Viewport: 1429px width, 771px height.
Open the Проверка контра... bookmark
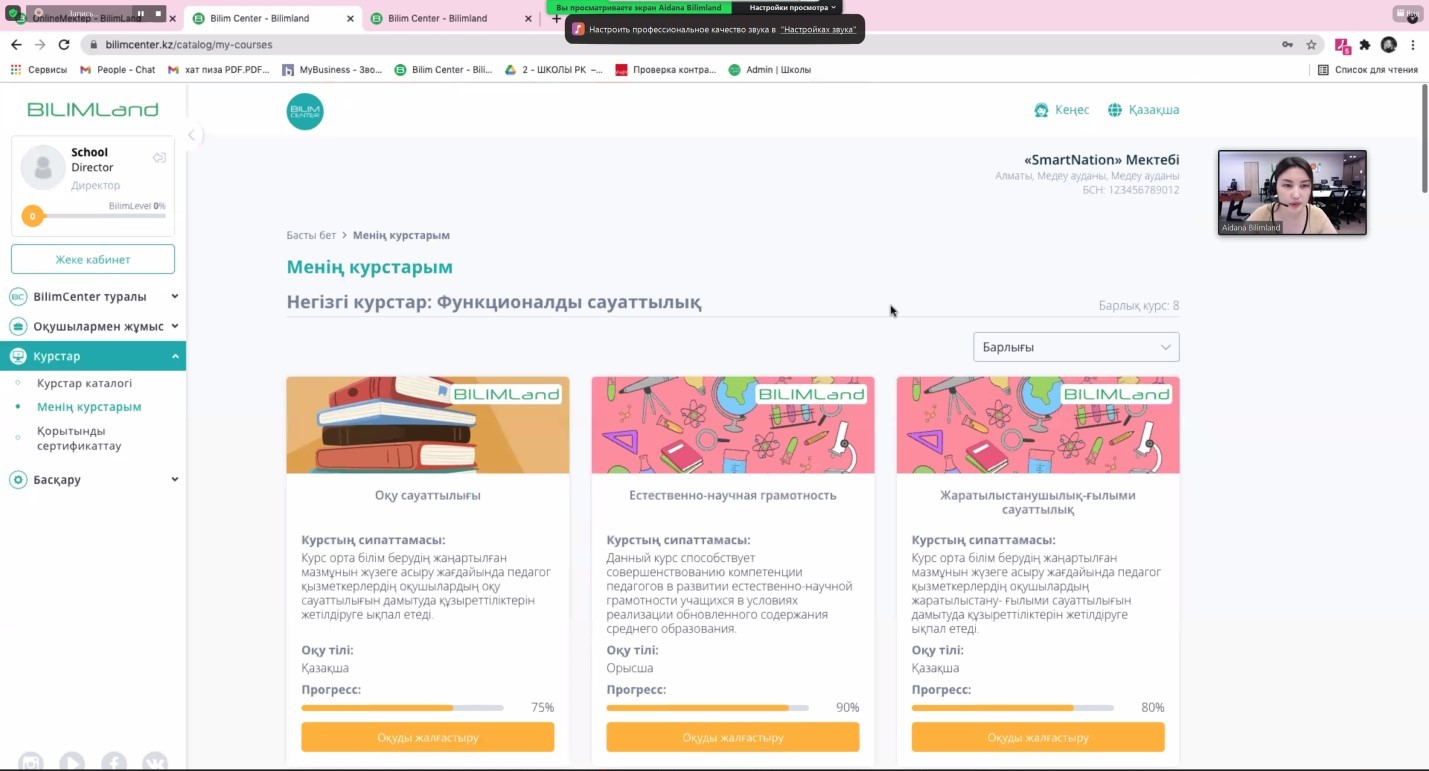(x=666, y=70)
